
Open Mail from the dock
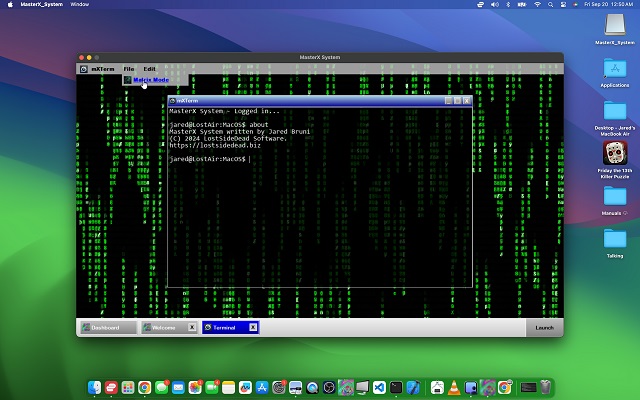pos(178,387)
